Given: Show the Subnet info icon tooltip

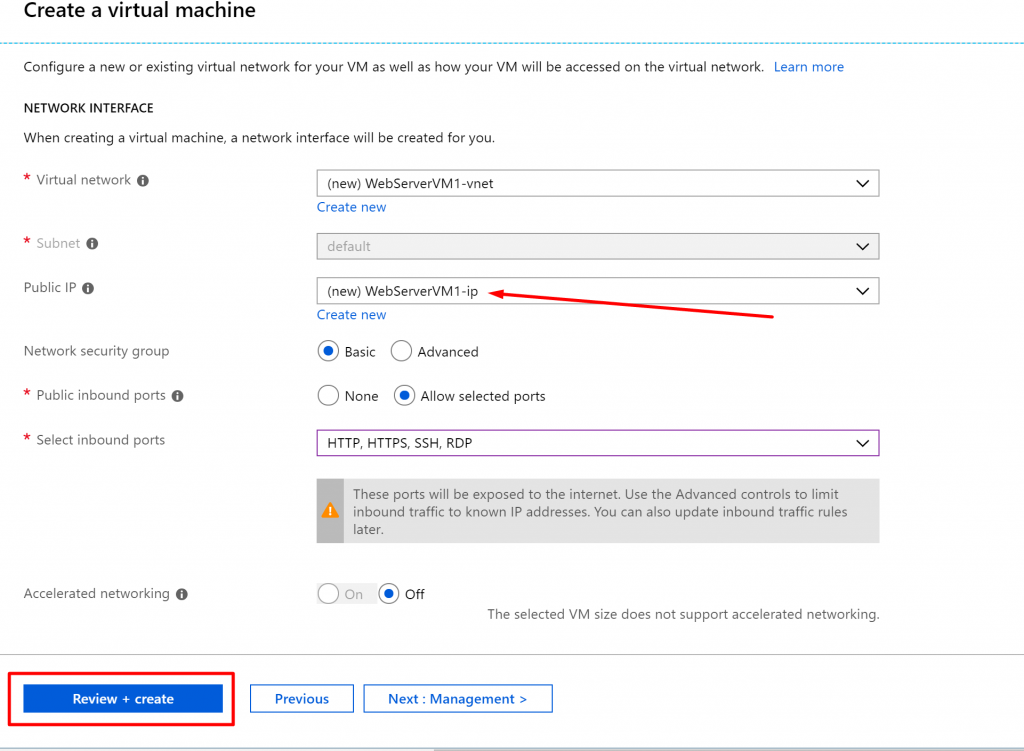Looking at the screenshot, I should tap(92, 244).
